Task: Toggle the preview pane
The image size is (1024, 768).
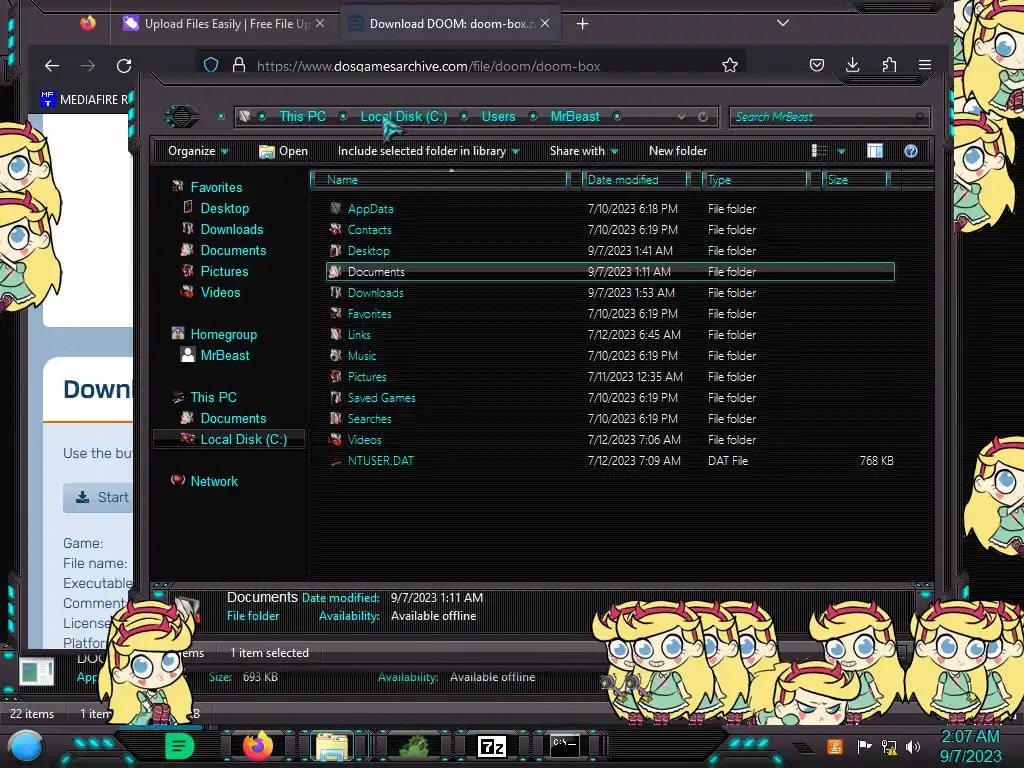Action: tap(875, 151)
